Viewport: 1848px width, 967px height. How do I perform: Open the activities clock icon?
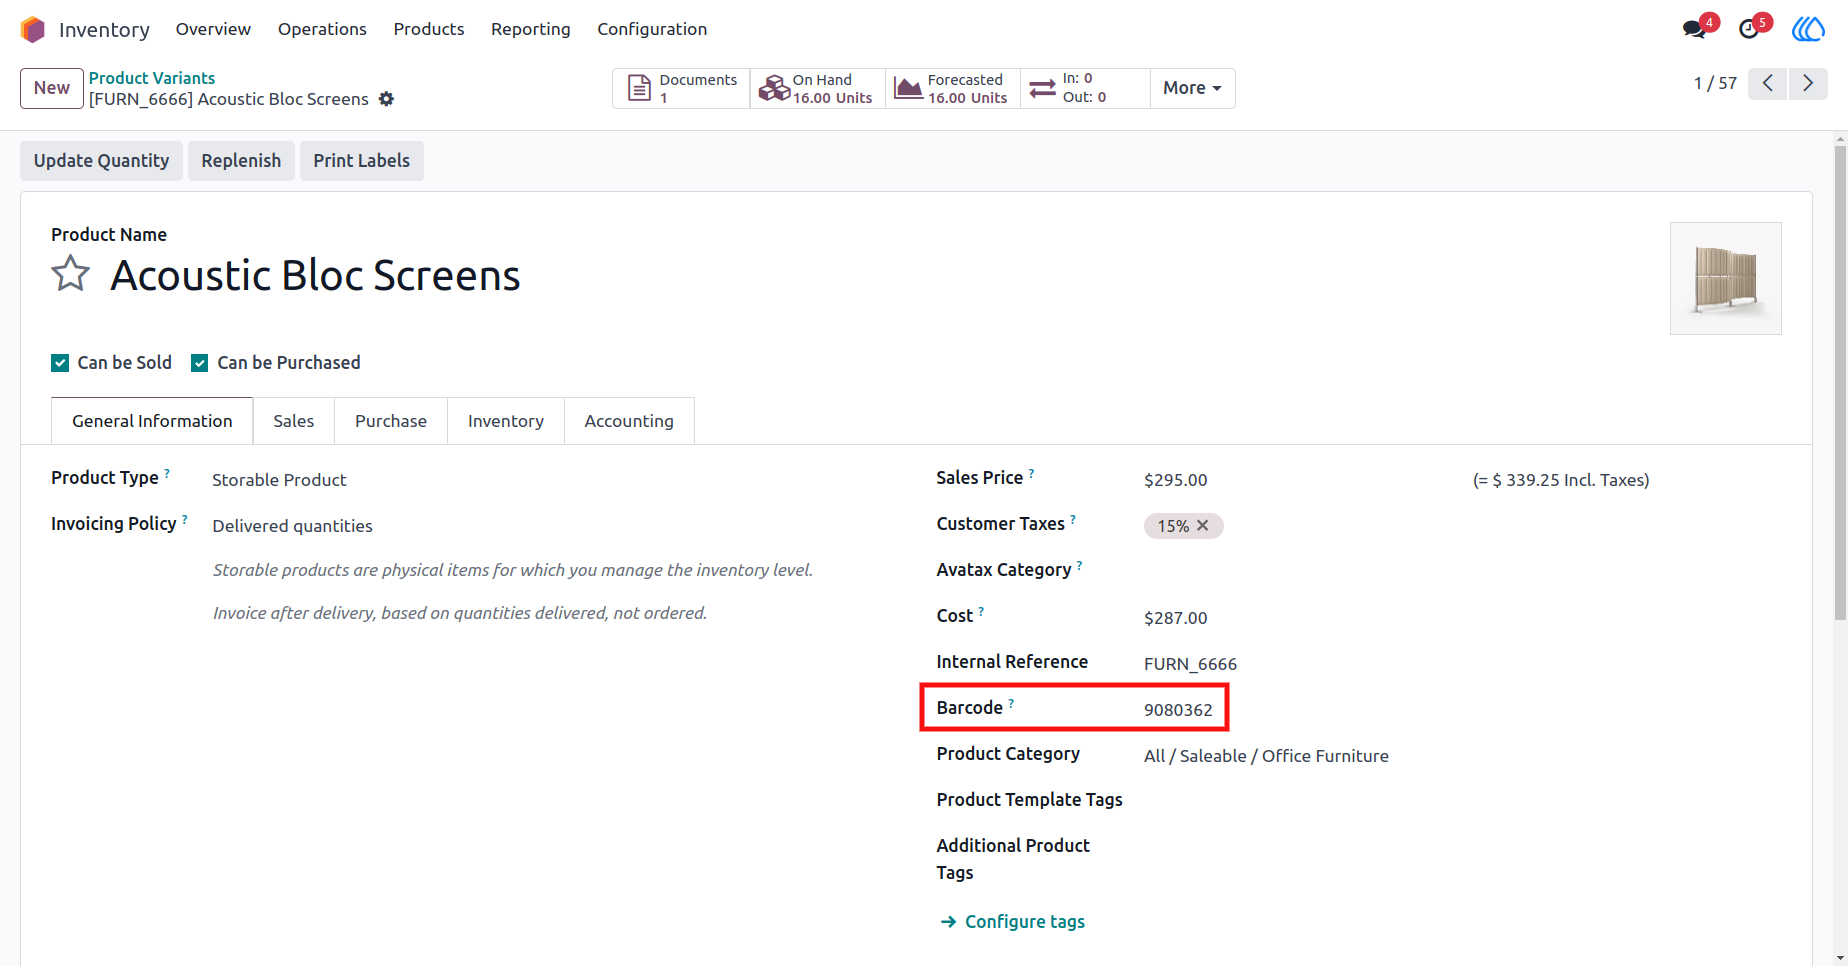tap(1750, 29)
